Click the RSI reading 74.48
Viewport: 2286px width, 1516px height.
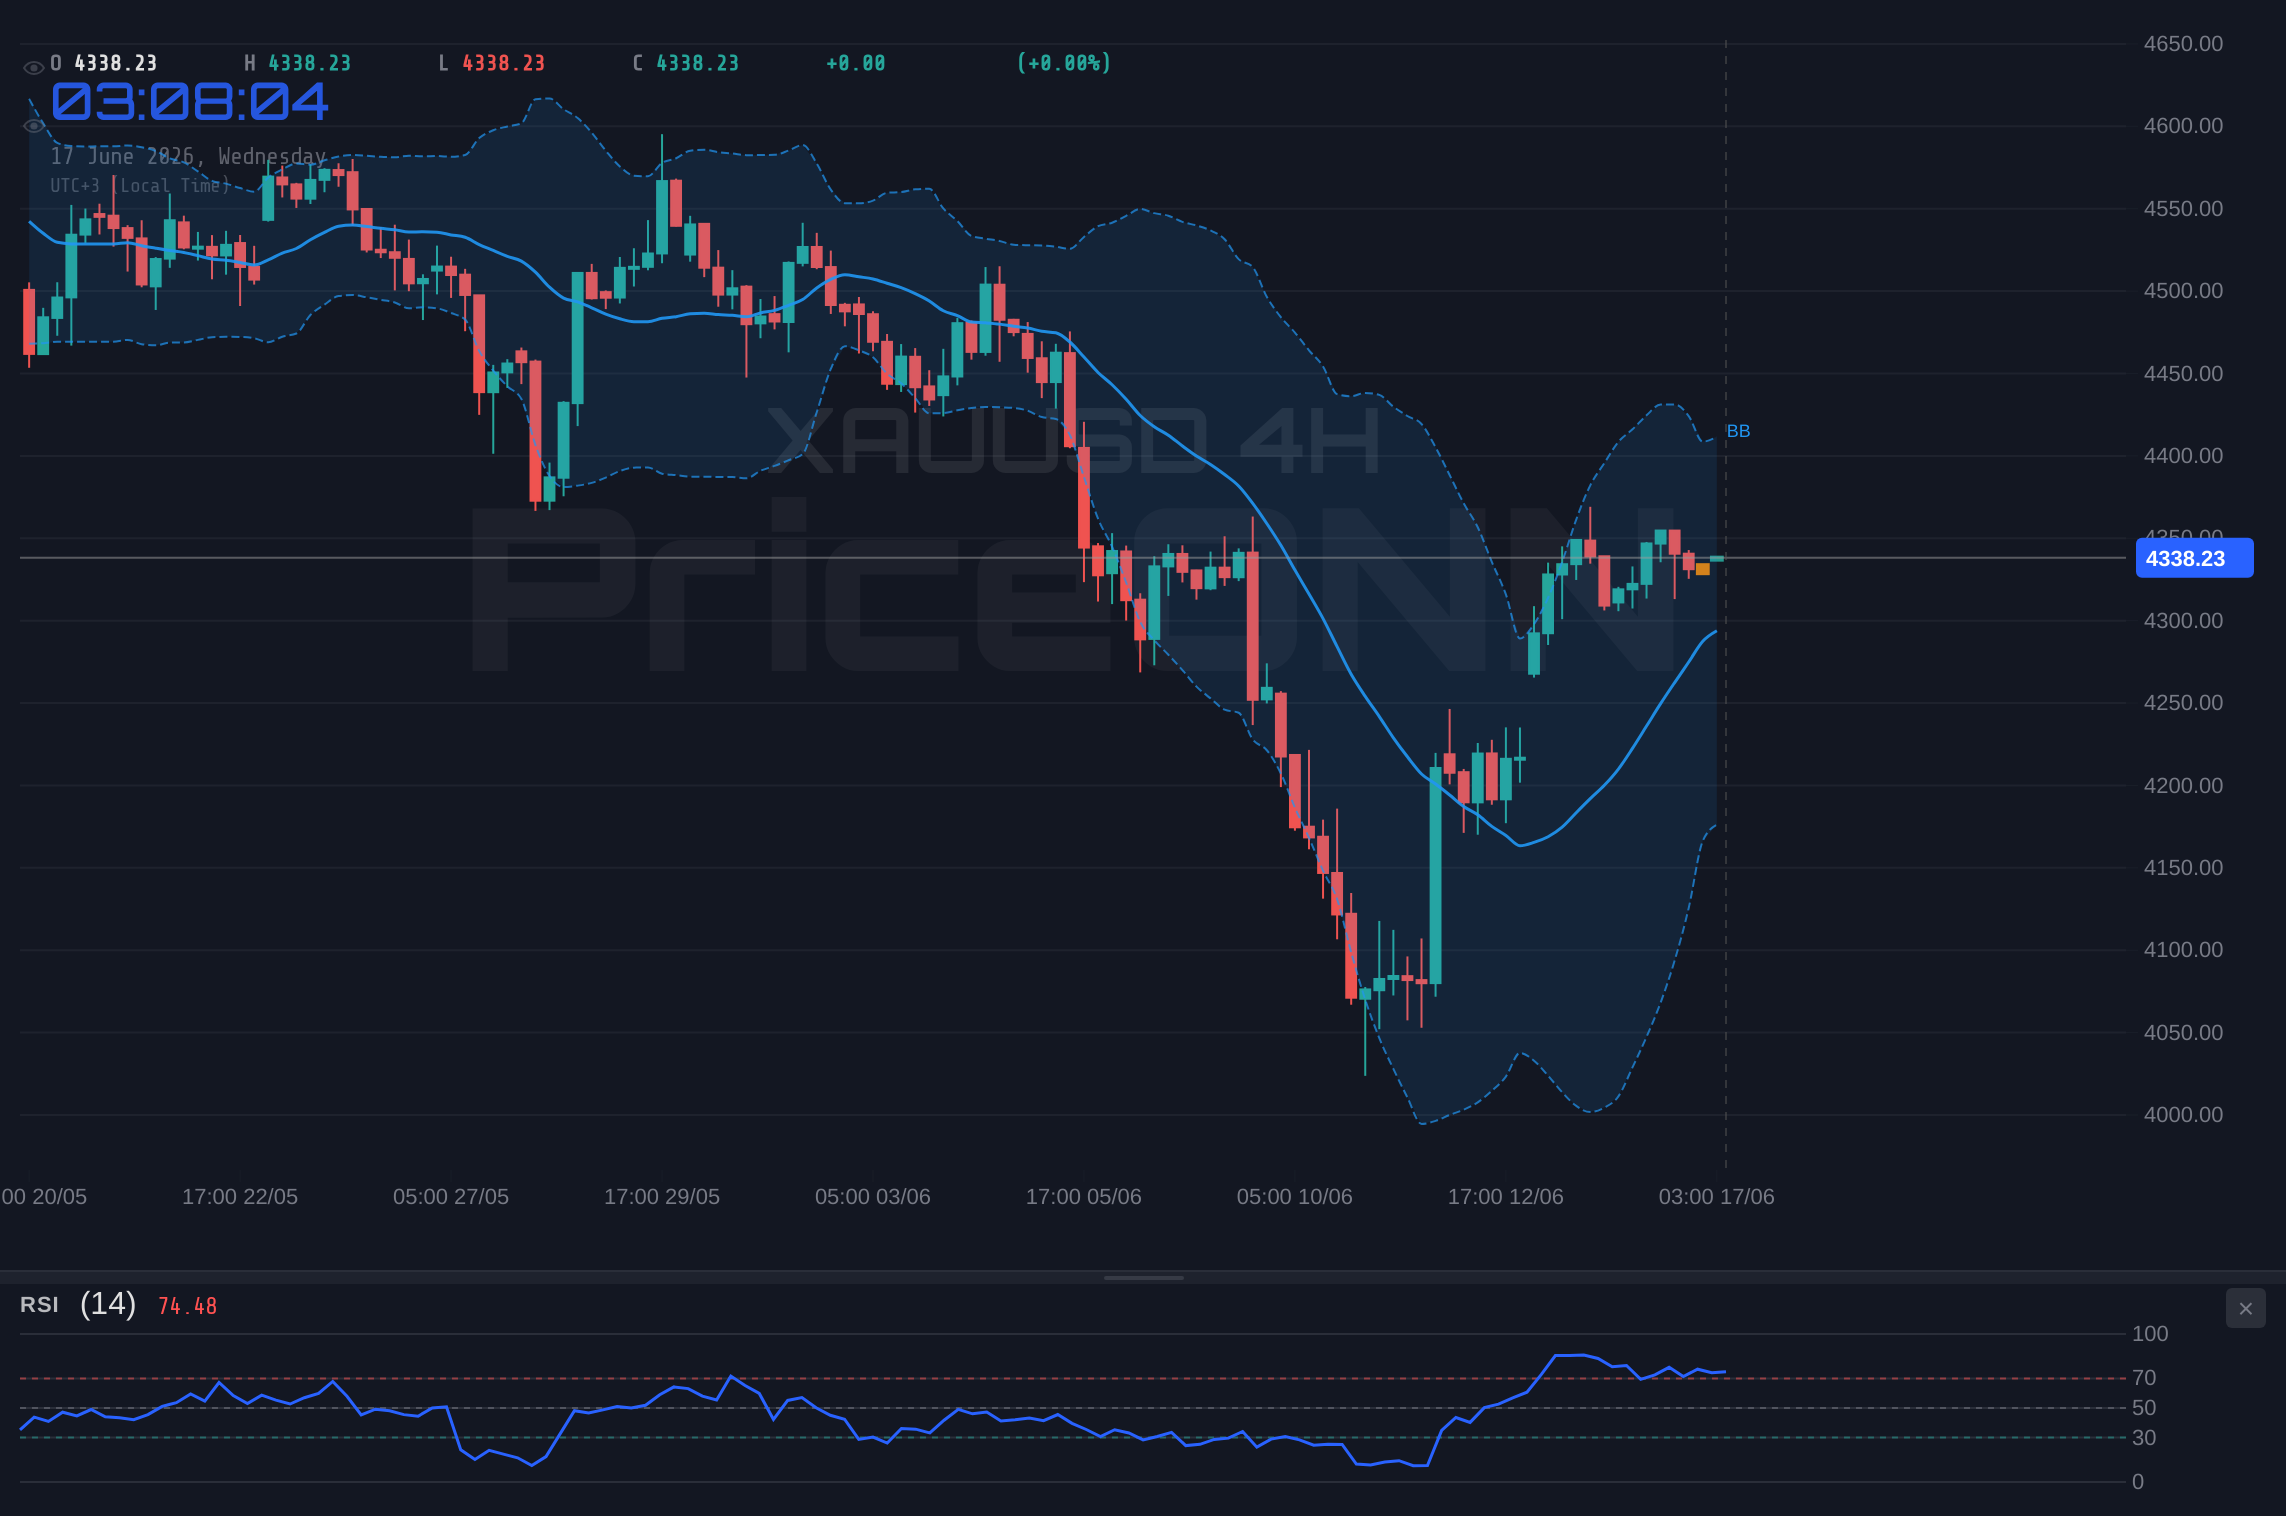(187, 1306)
